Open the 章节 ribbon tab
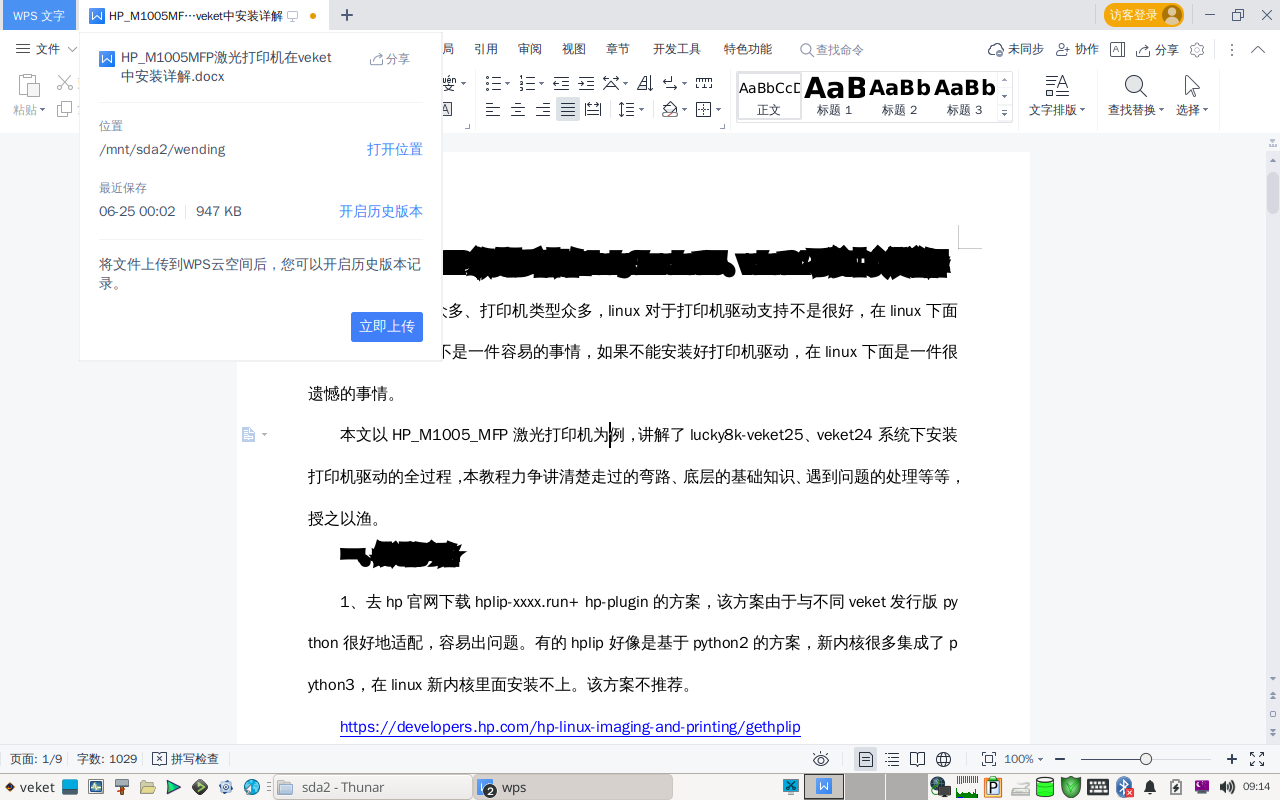 coord(618,49)
